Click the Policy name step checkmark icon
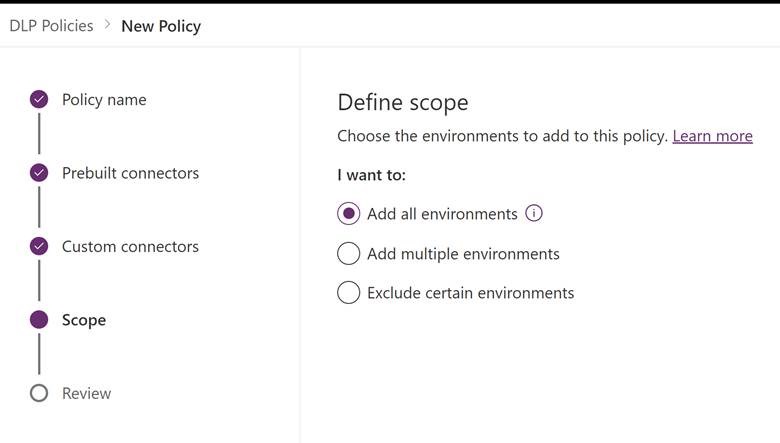Viewport: 780px width, 443px height. click(39, 99)
